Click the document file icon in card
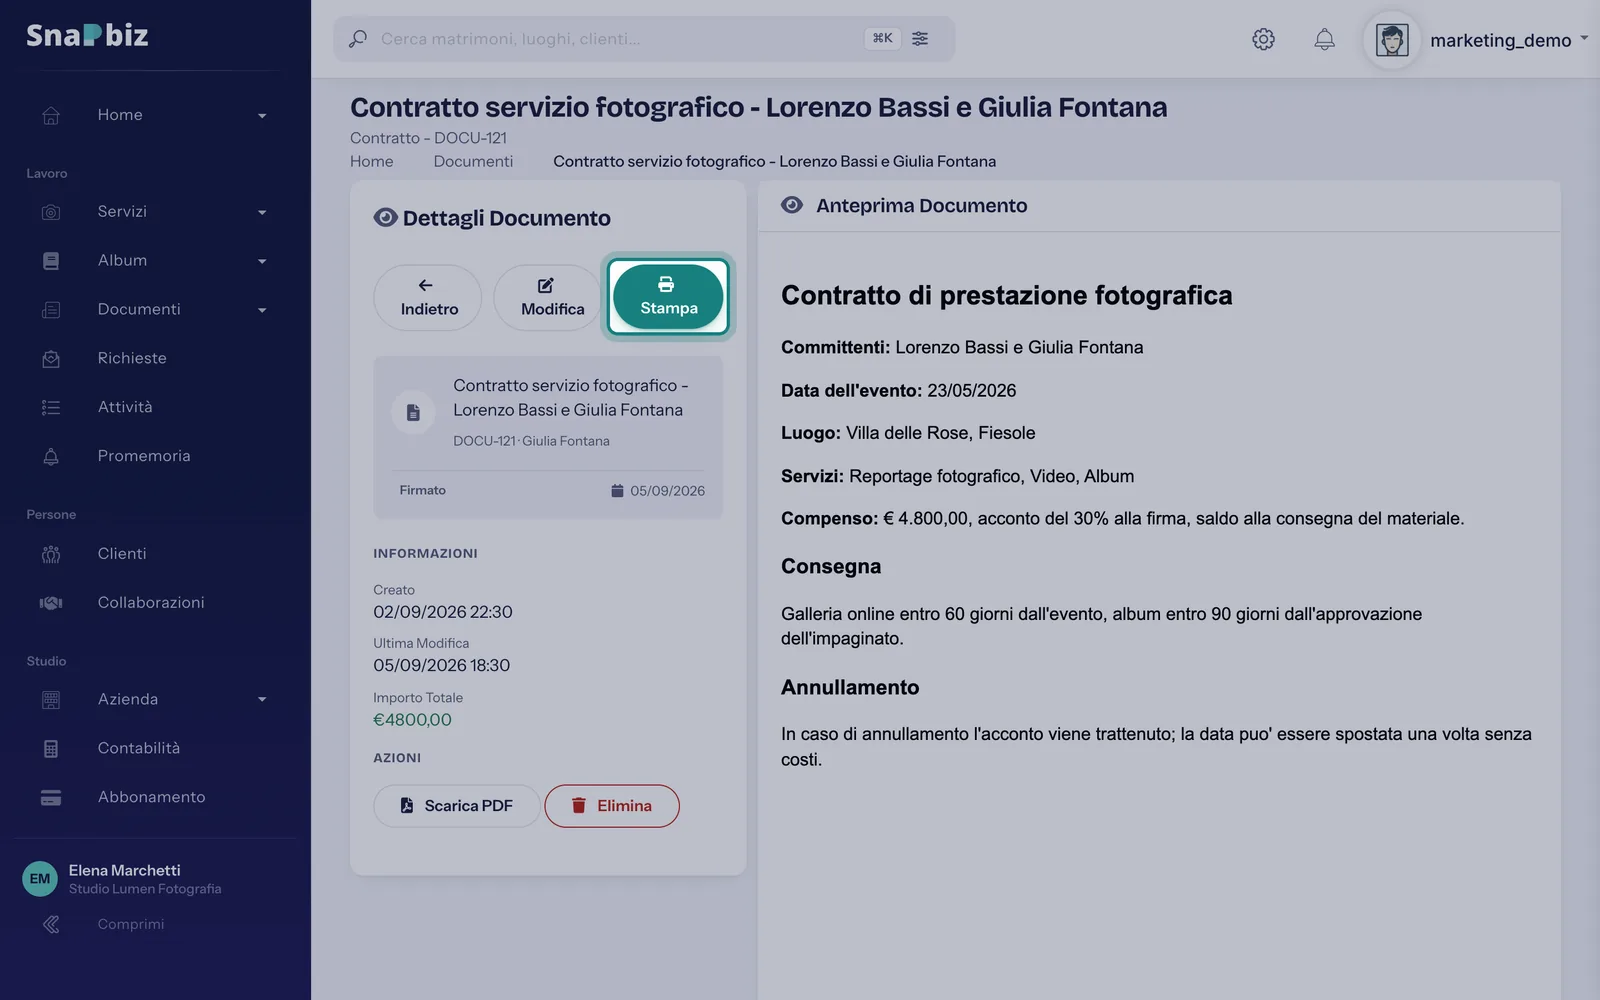Viewport: 1600px width, 1000px height. [413, 412]
